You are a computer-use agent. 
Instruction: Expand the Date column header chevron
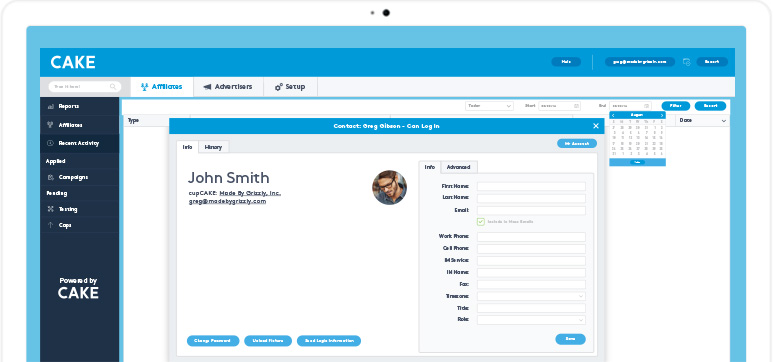[724, 121]
